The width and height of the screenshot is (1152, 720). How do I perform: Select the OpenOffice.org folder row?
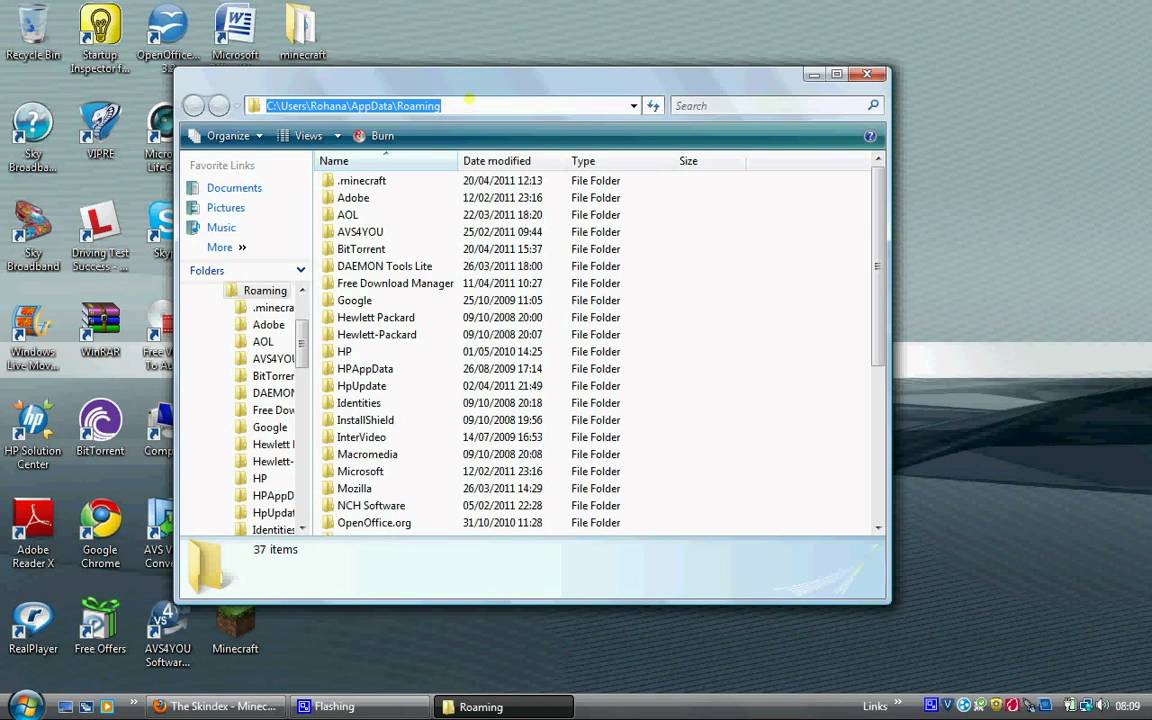374,523
